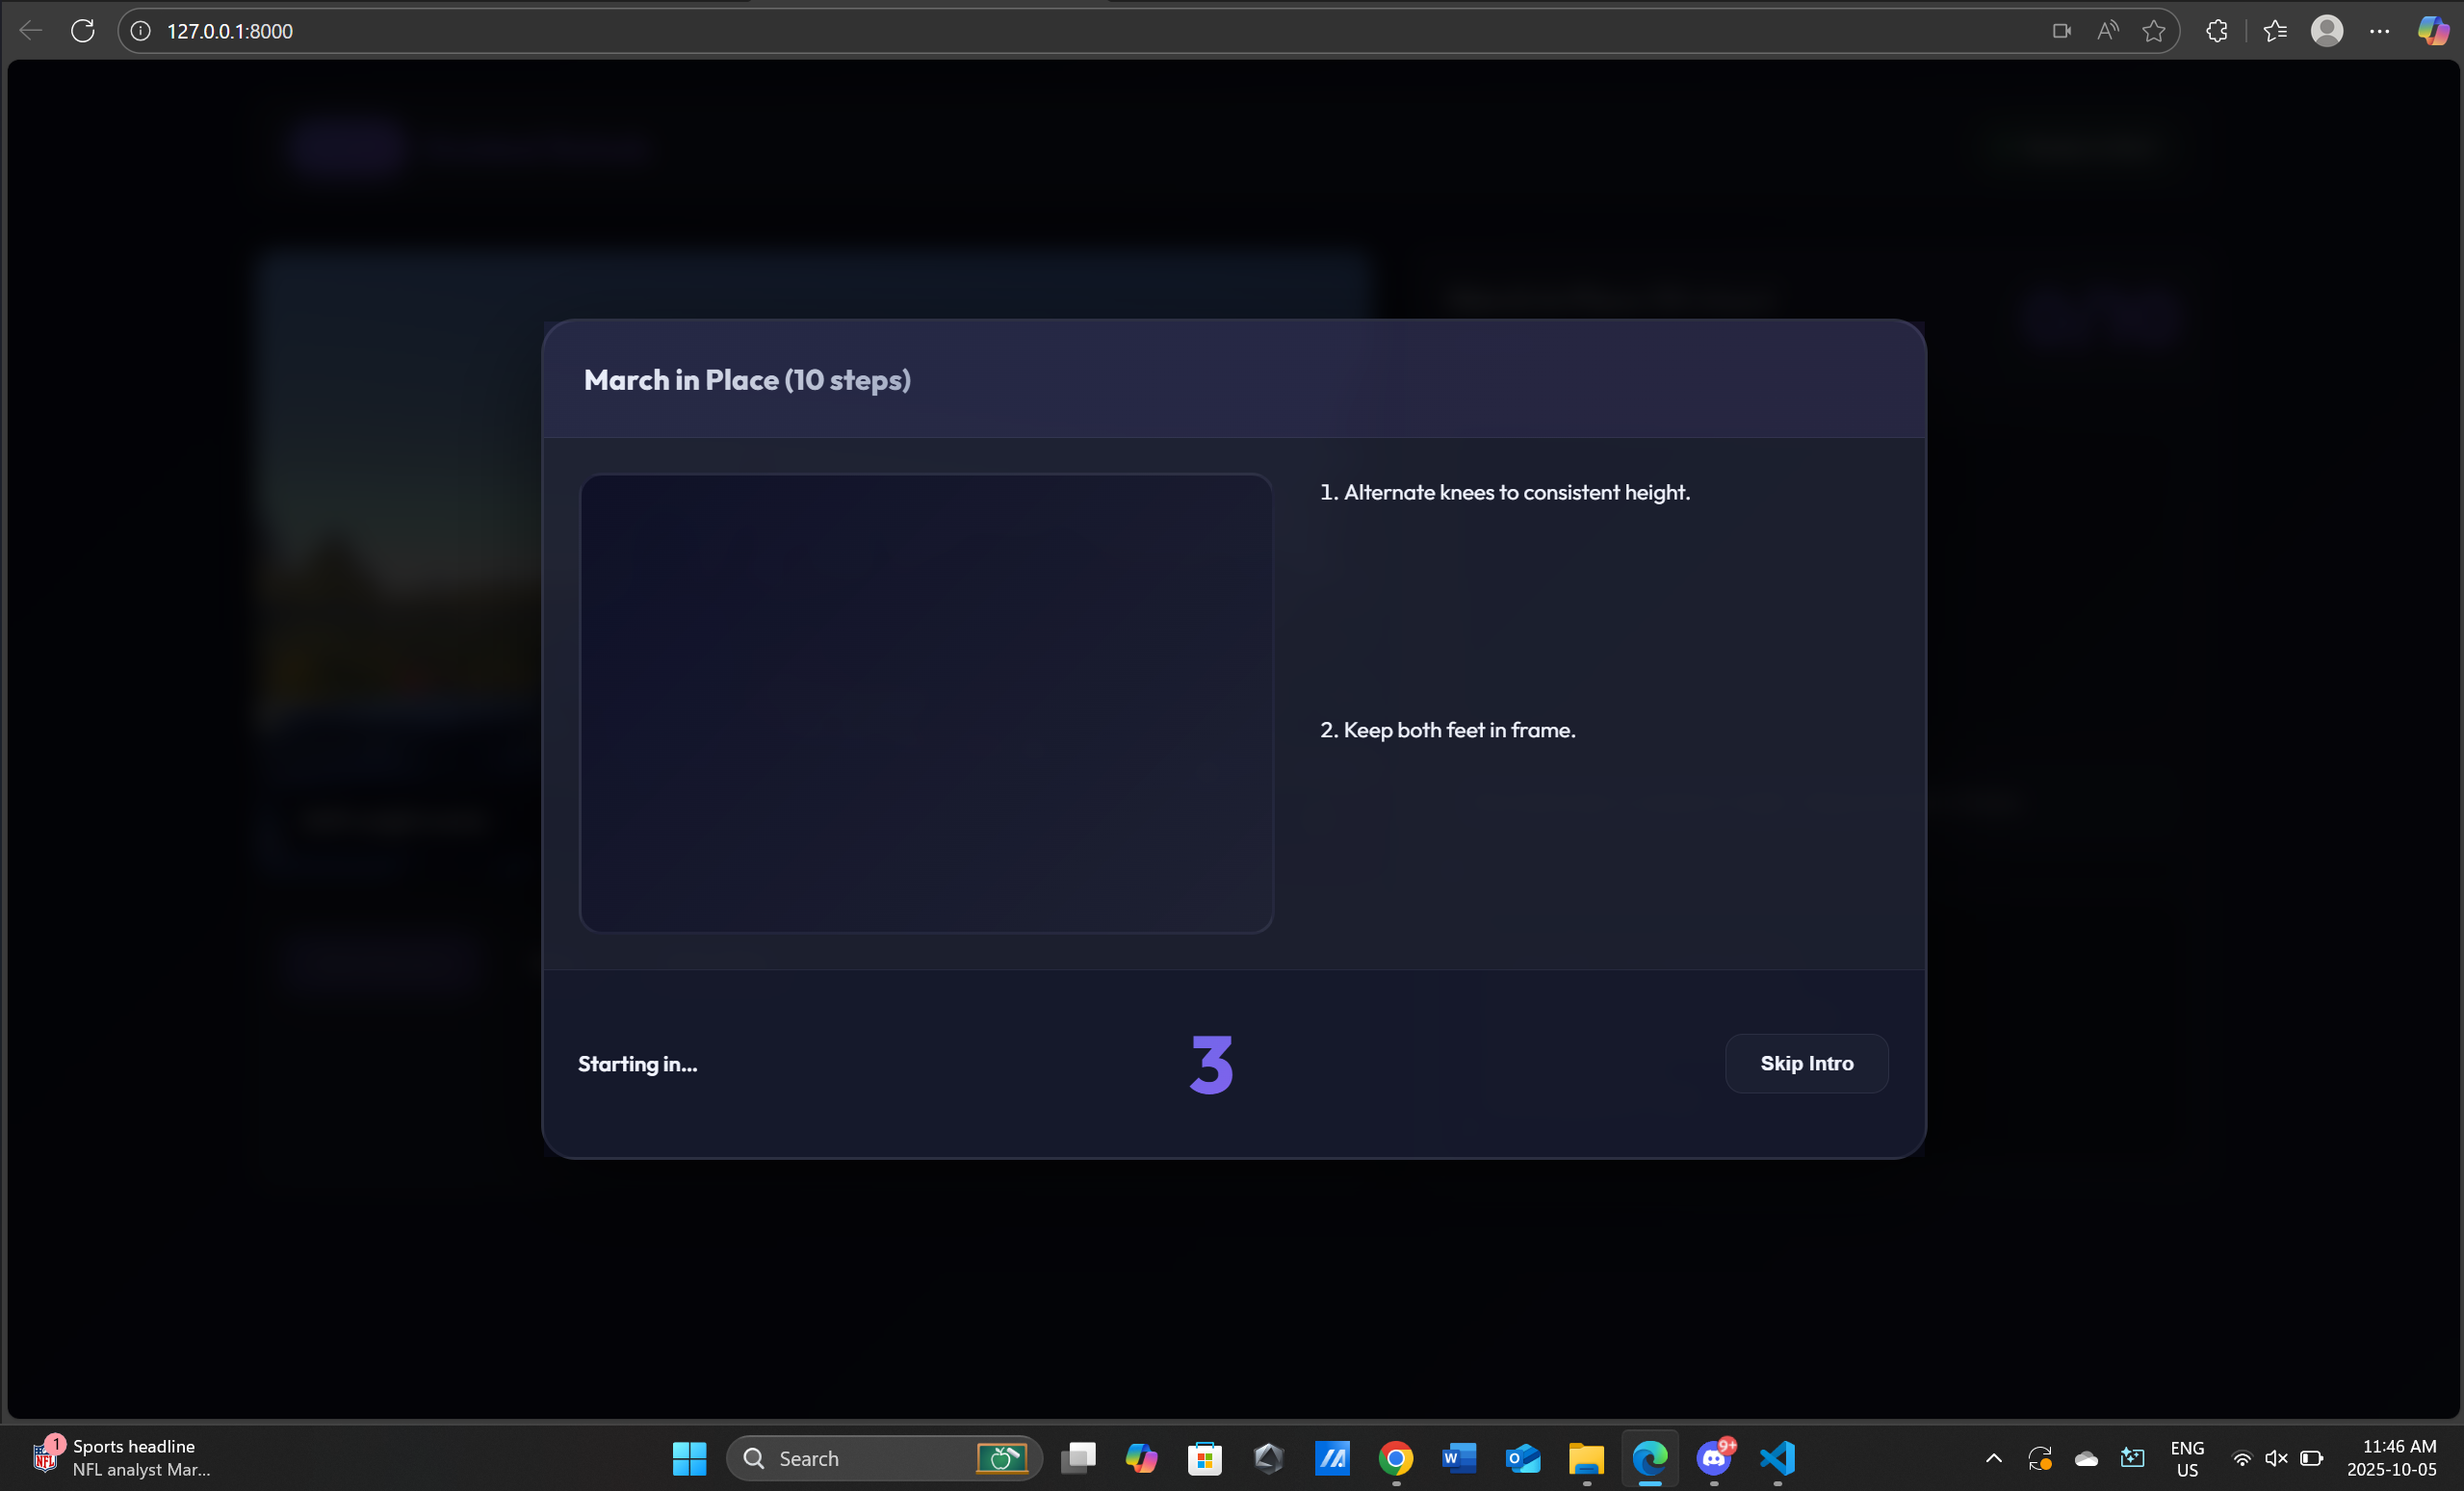Open Visual Studio Code from taskbar
The width and height of the screenshot is (2464, 1491).
point(1777,1458)
